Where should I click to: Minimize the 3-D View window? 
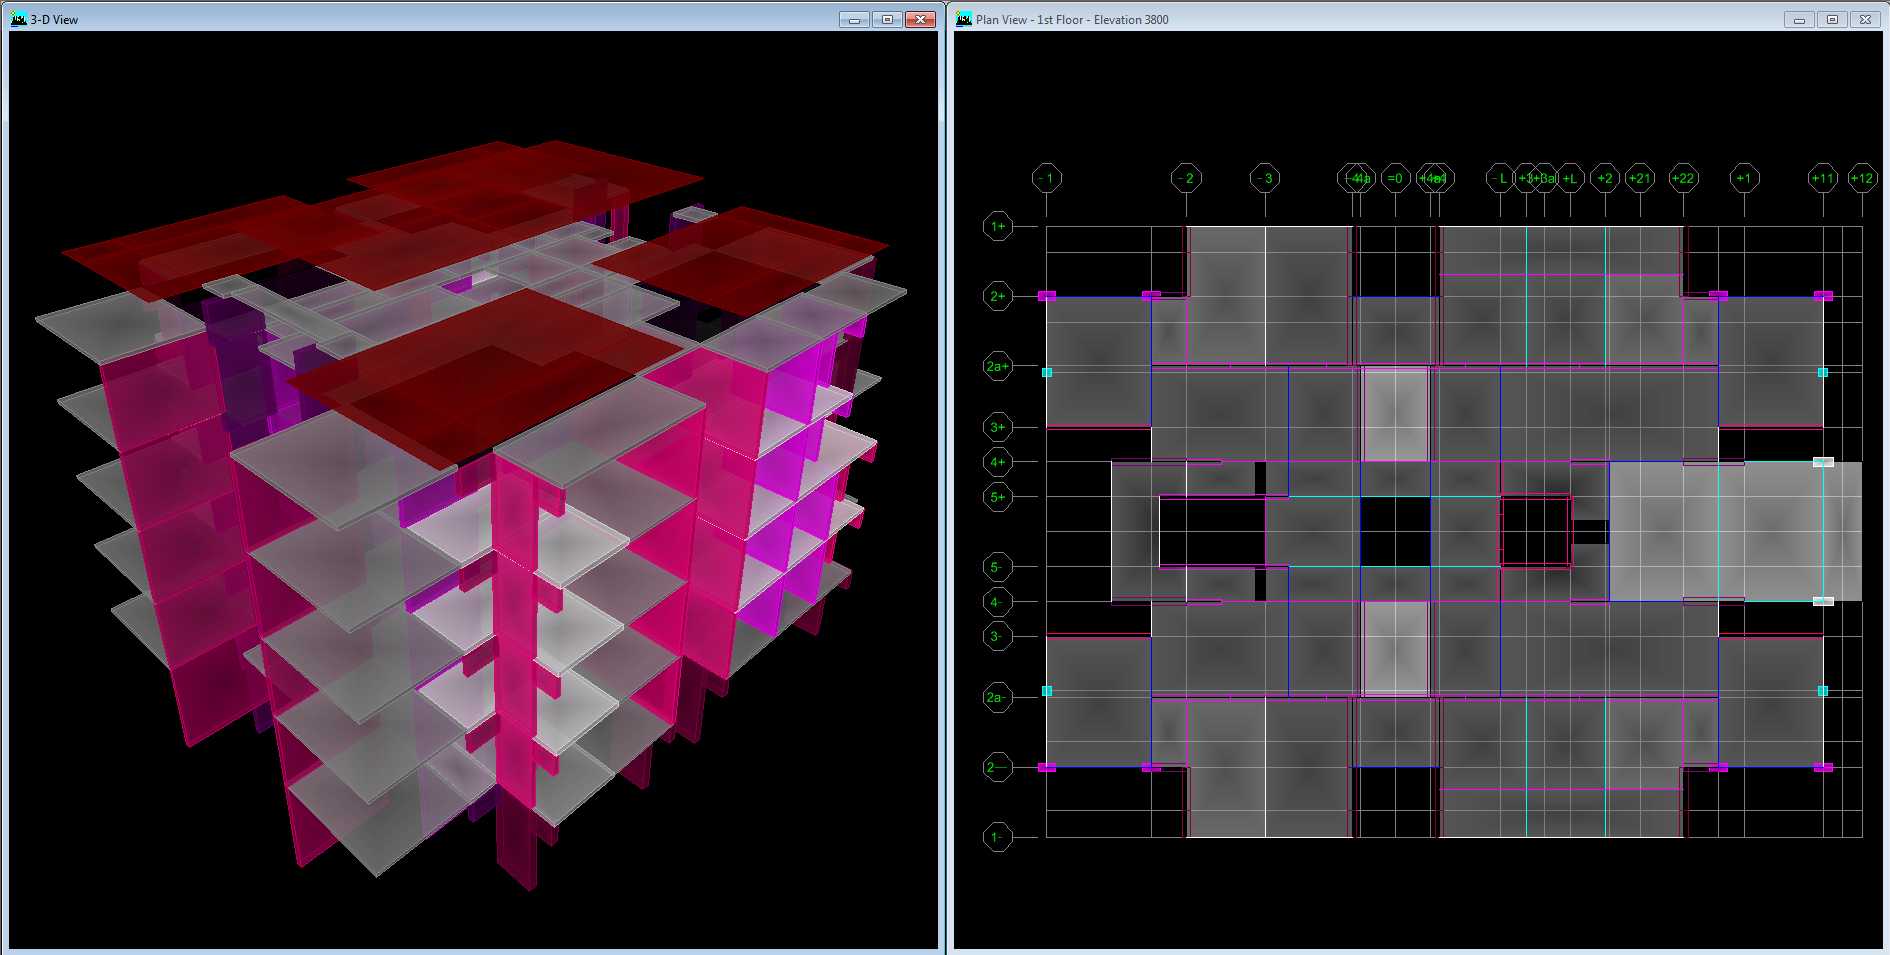(x=853, y=19)
